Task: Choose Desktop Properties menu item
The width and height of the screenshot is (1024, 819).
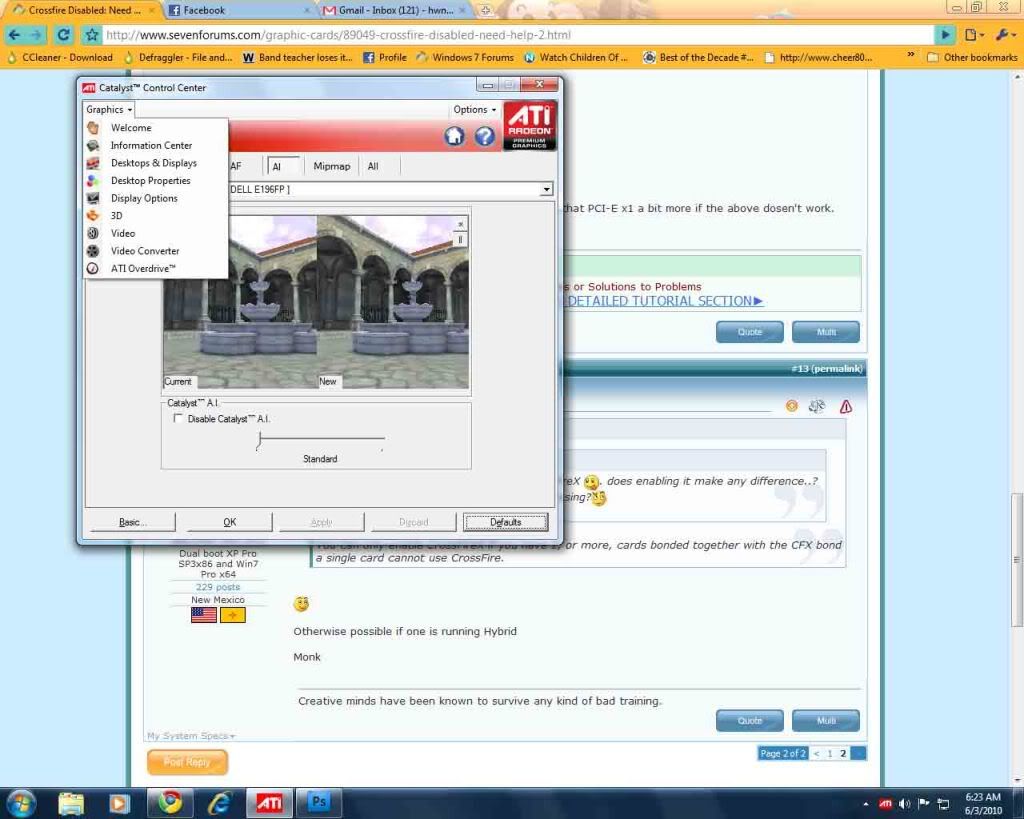Action: (x=151, y=180)
